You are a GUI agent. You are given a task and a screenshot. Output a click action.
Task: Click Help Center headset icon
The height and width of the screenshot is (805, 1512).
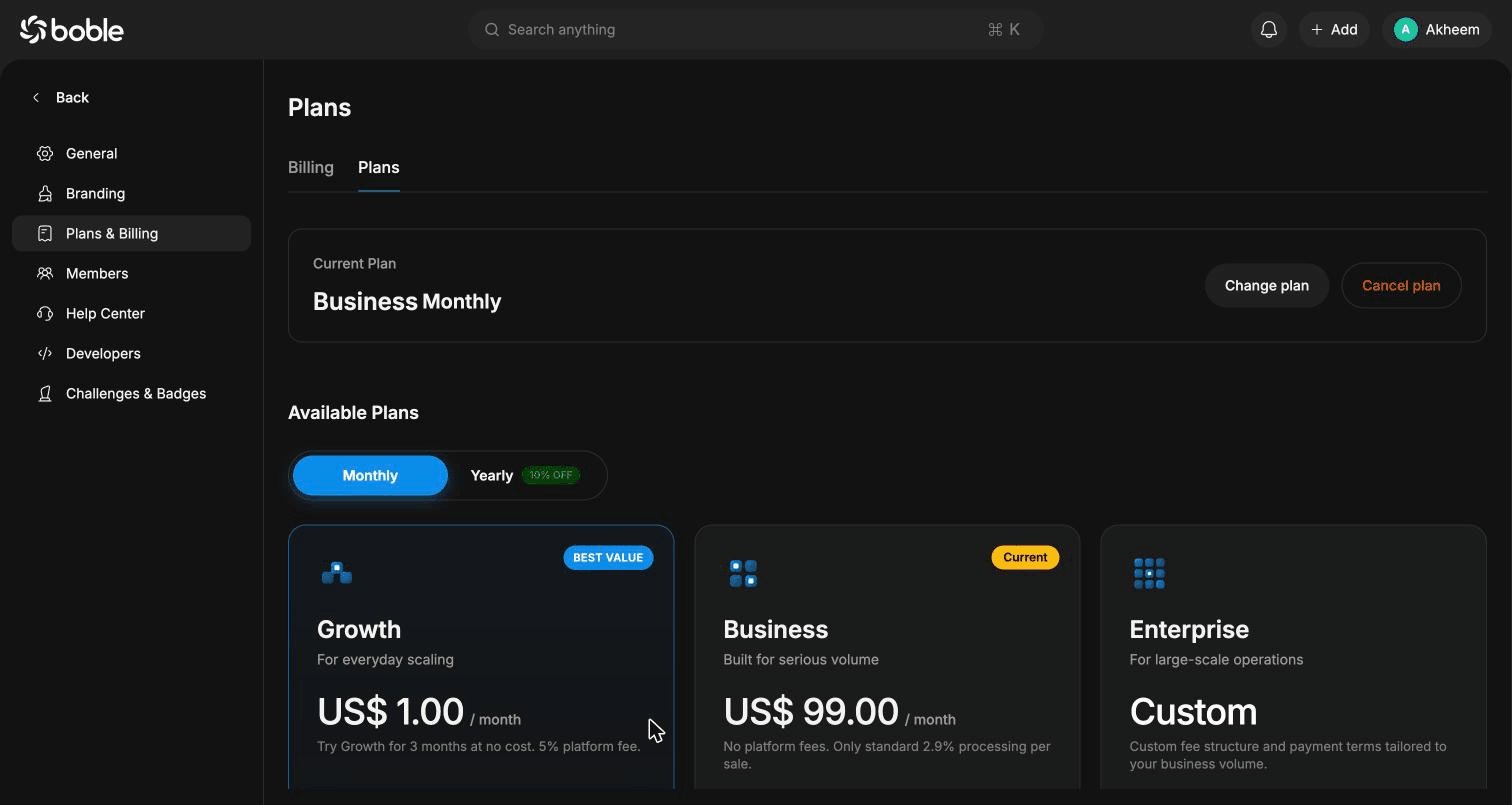[x=45, y=313]
